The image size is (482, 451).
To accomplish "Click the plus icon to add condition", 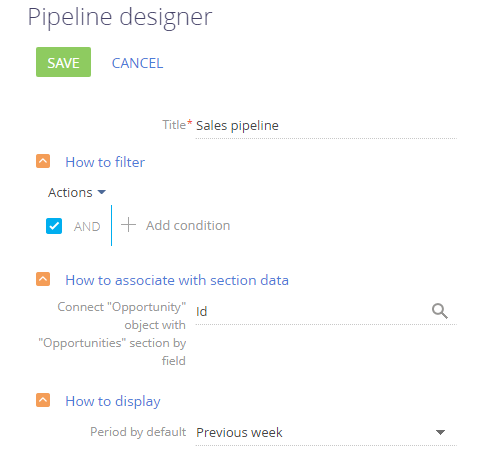I will click(x=128, y=225).
